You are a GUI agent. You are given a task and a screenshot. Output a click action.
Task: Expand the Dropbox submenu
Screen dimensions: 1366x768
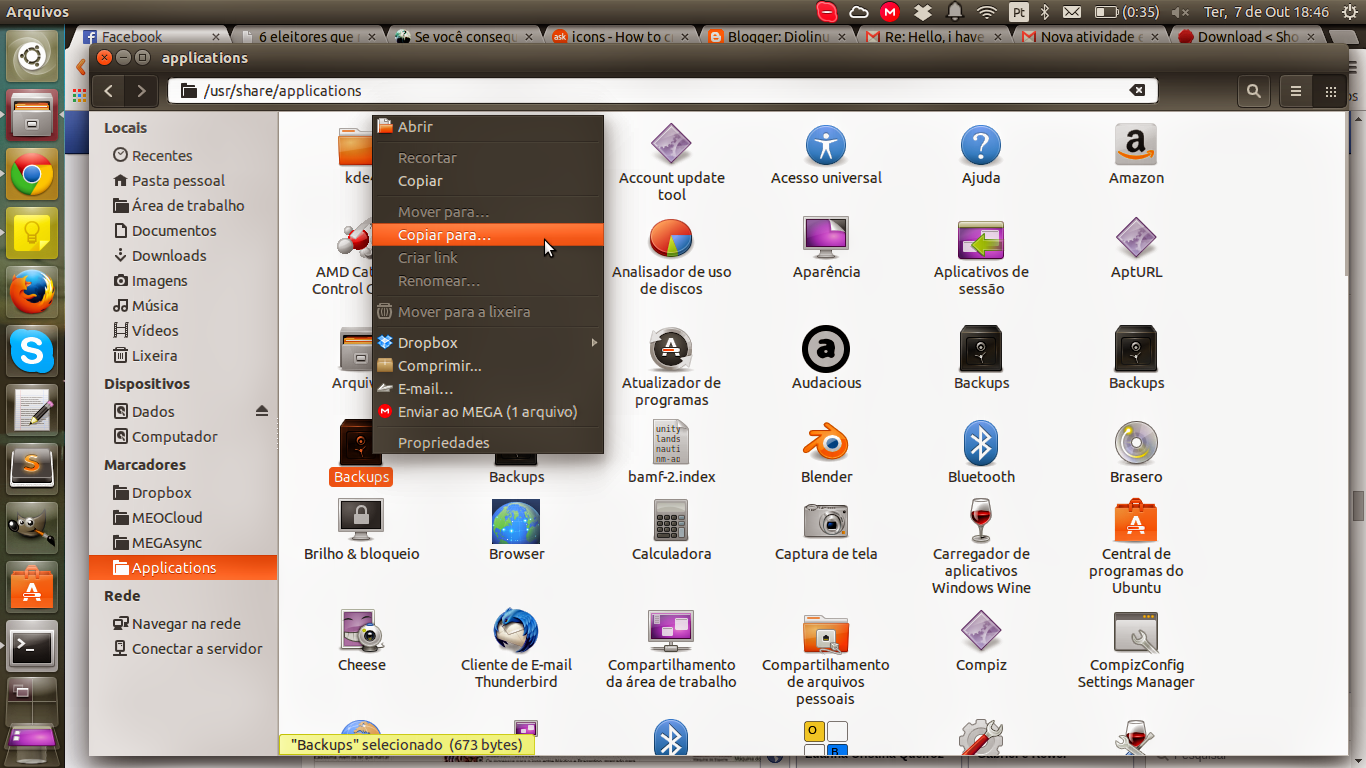pyautogui.click(x=488, y=343)
